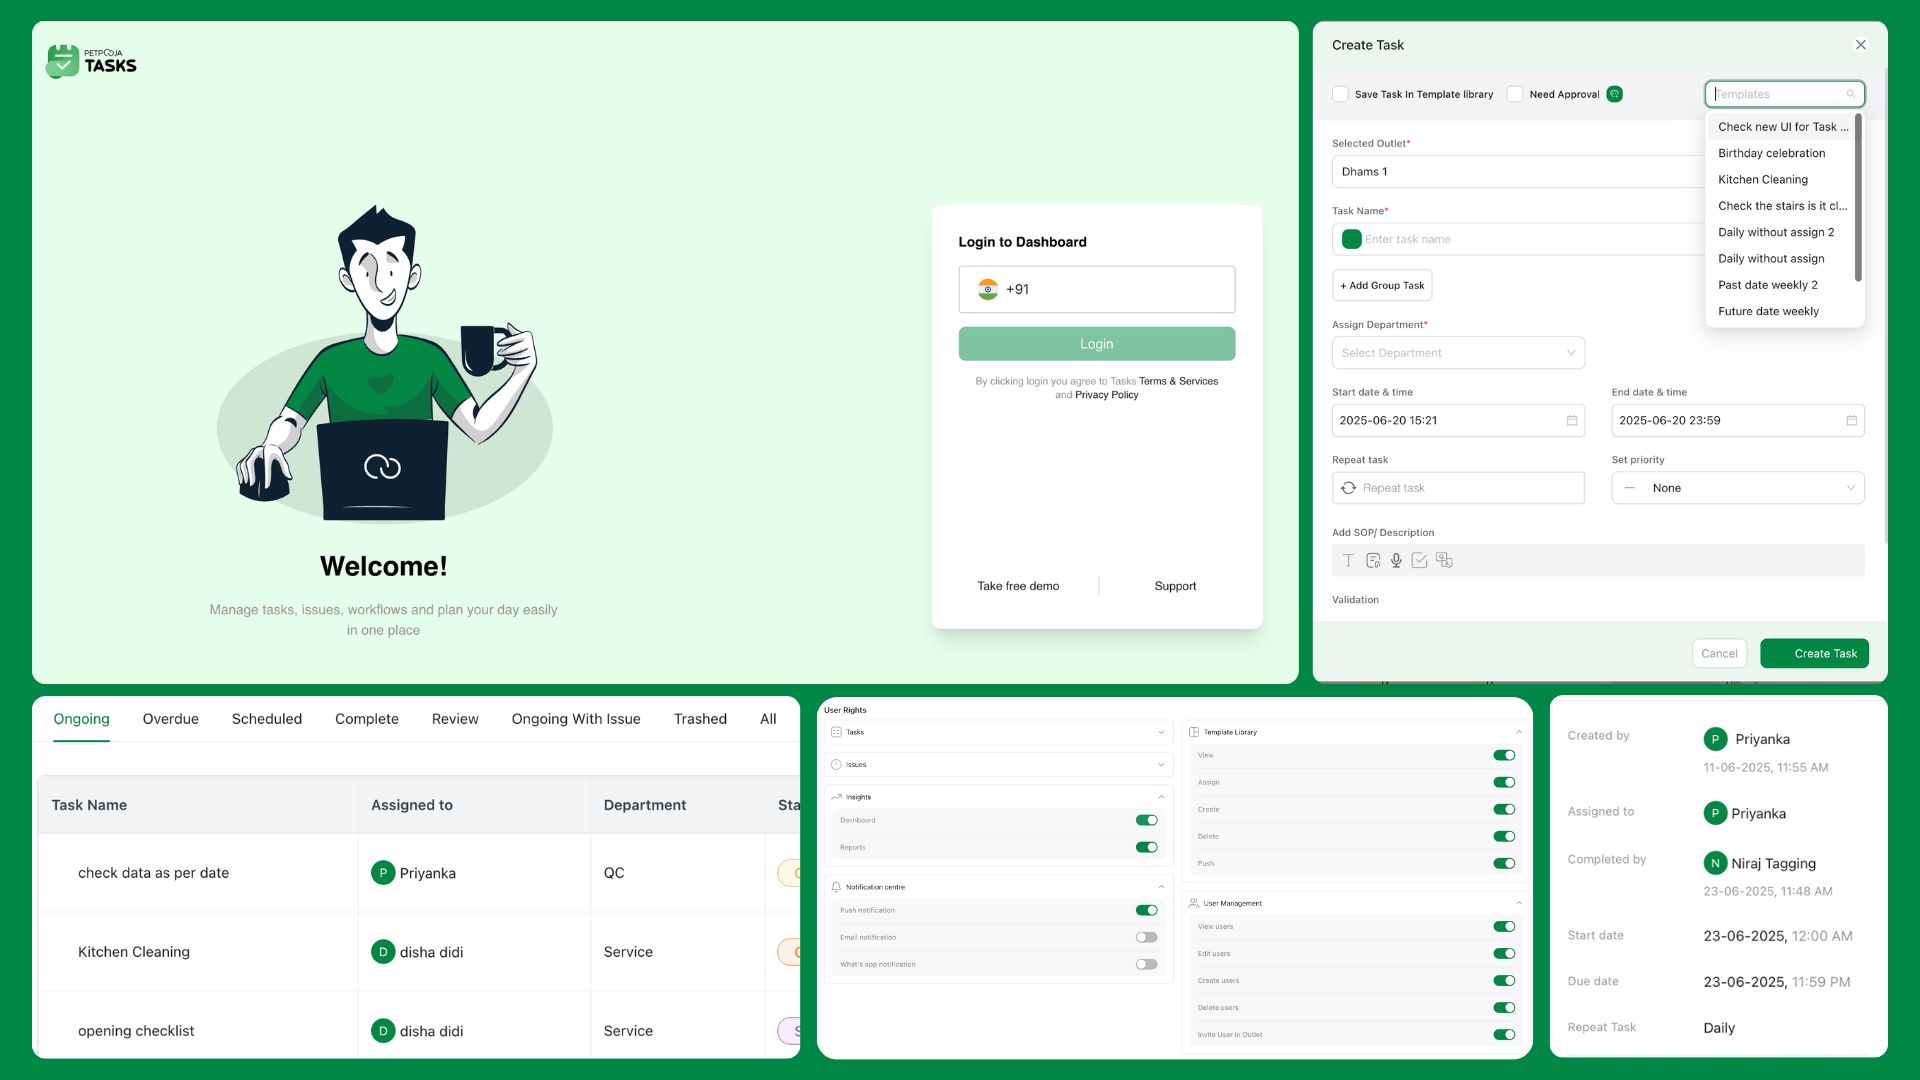Tick the Need Approval checkbox
1920x1080 pixels.
tap(1515, 94)
